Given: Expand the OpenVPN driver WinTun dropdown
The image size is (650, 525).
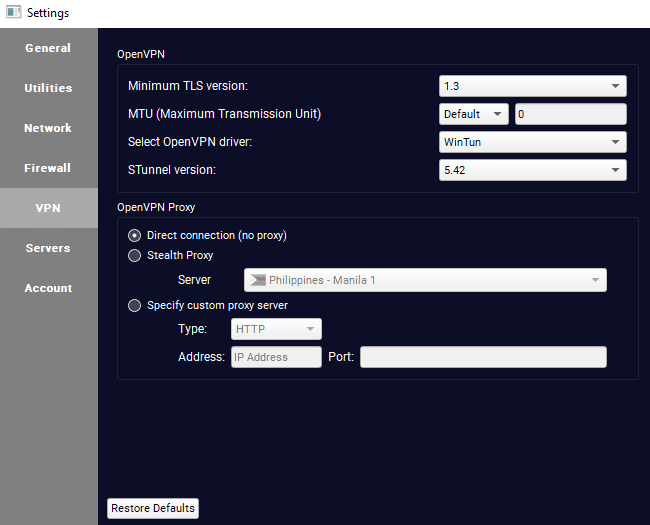Looking at the screenshot, I should [x=533, y=142].
